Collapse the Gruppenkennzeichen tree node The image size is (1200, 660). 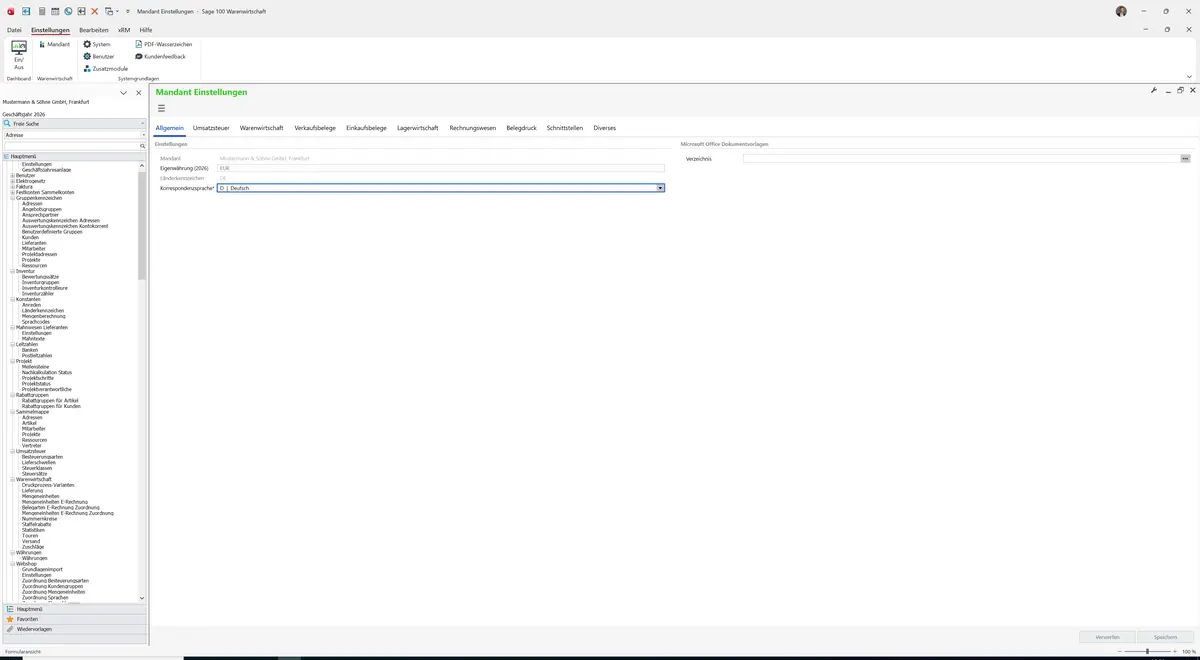[13, 198]
